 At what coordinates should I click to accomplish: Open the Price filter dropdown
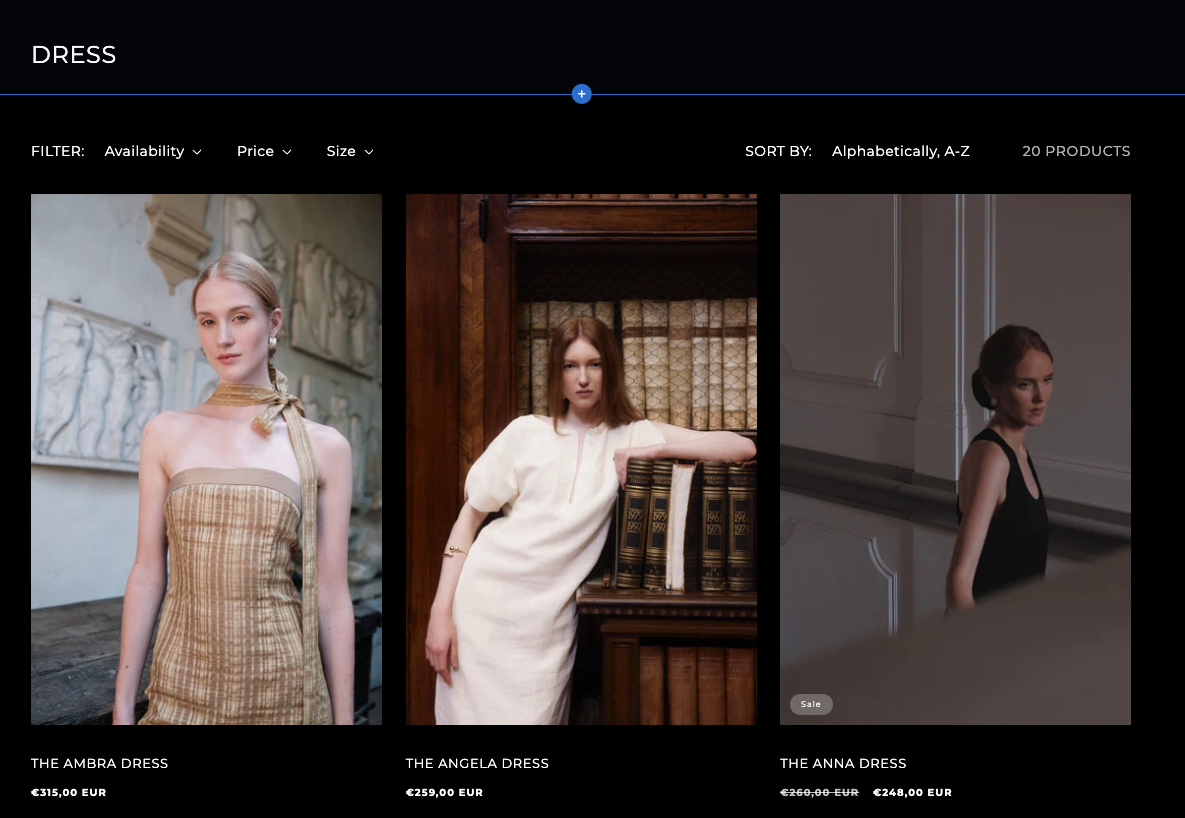coord(264,151)
